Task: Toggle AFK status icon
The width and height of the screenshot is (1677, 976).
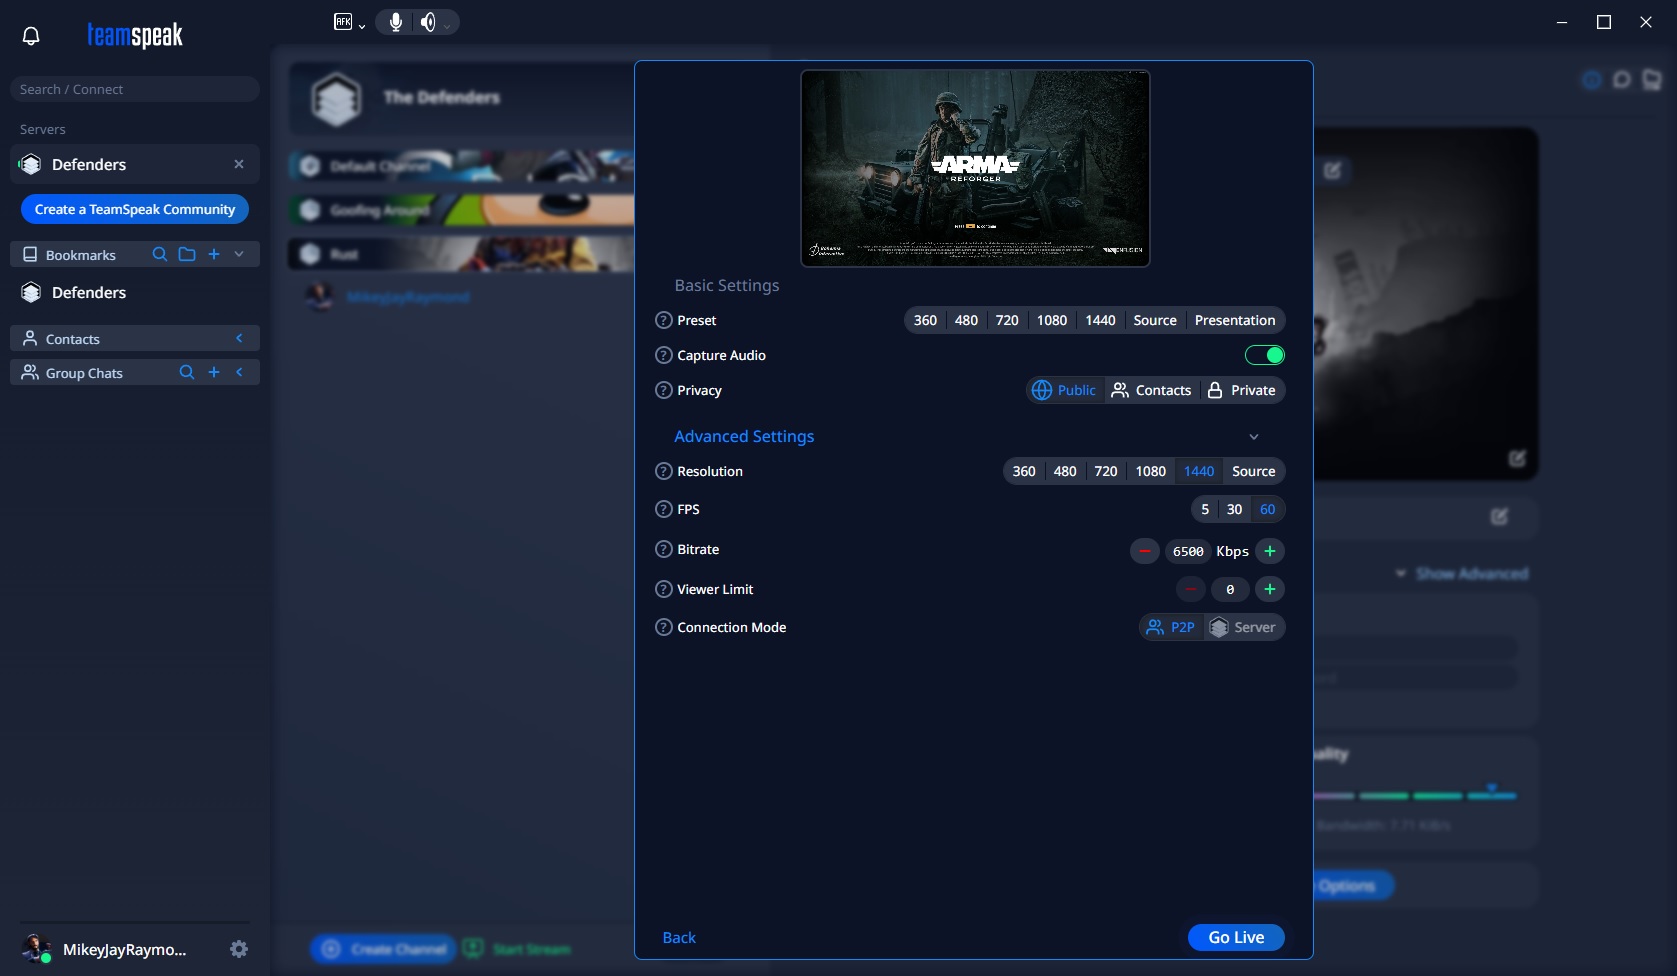Action: [343, 22]
